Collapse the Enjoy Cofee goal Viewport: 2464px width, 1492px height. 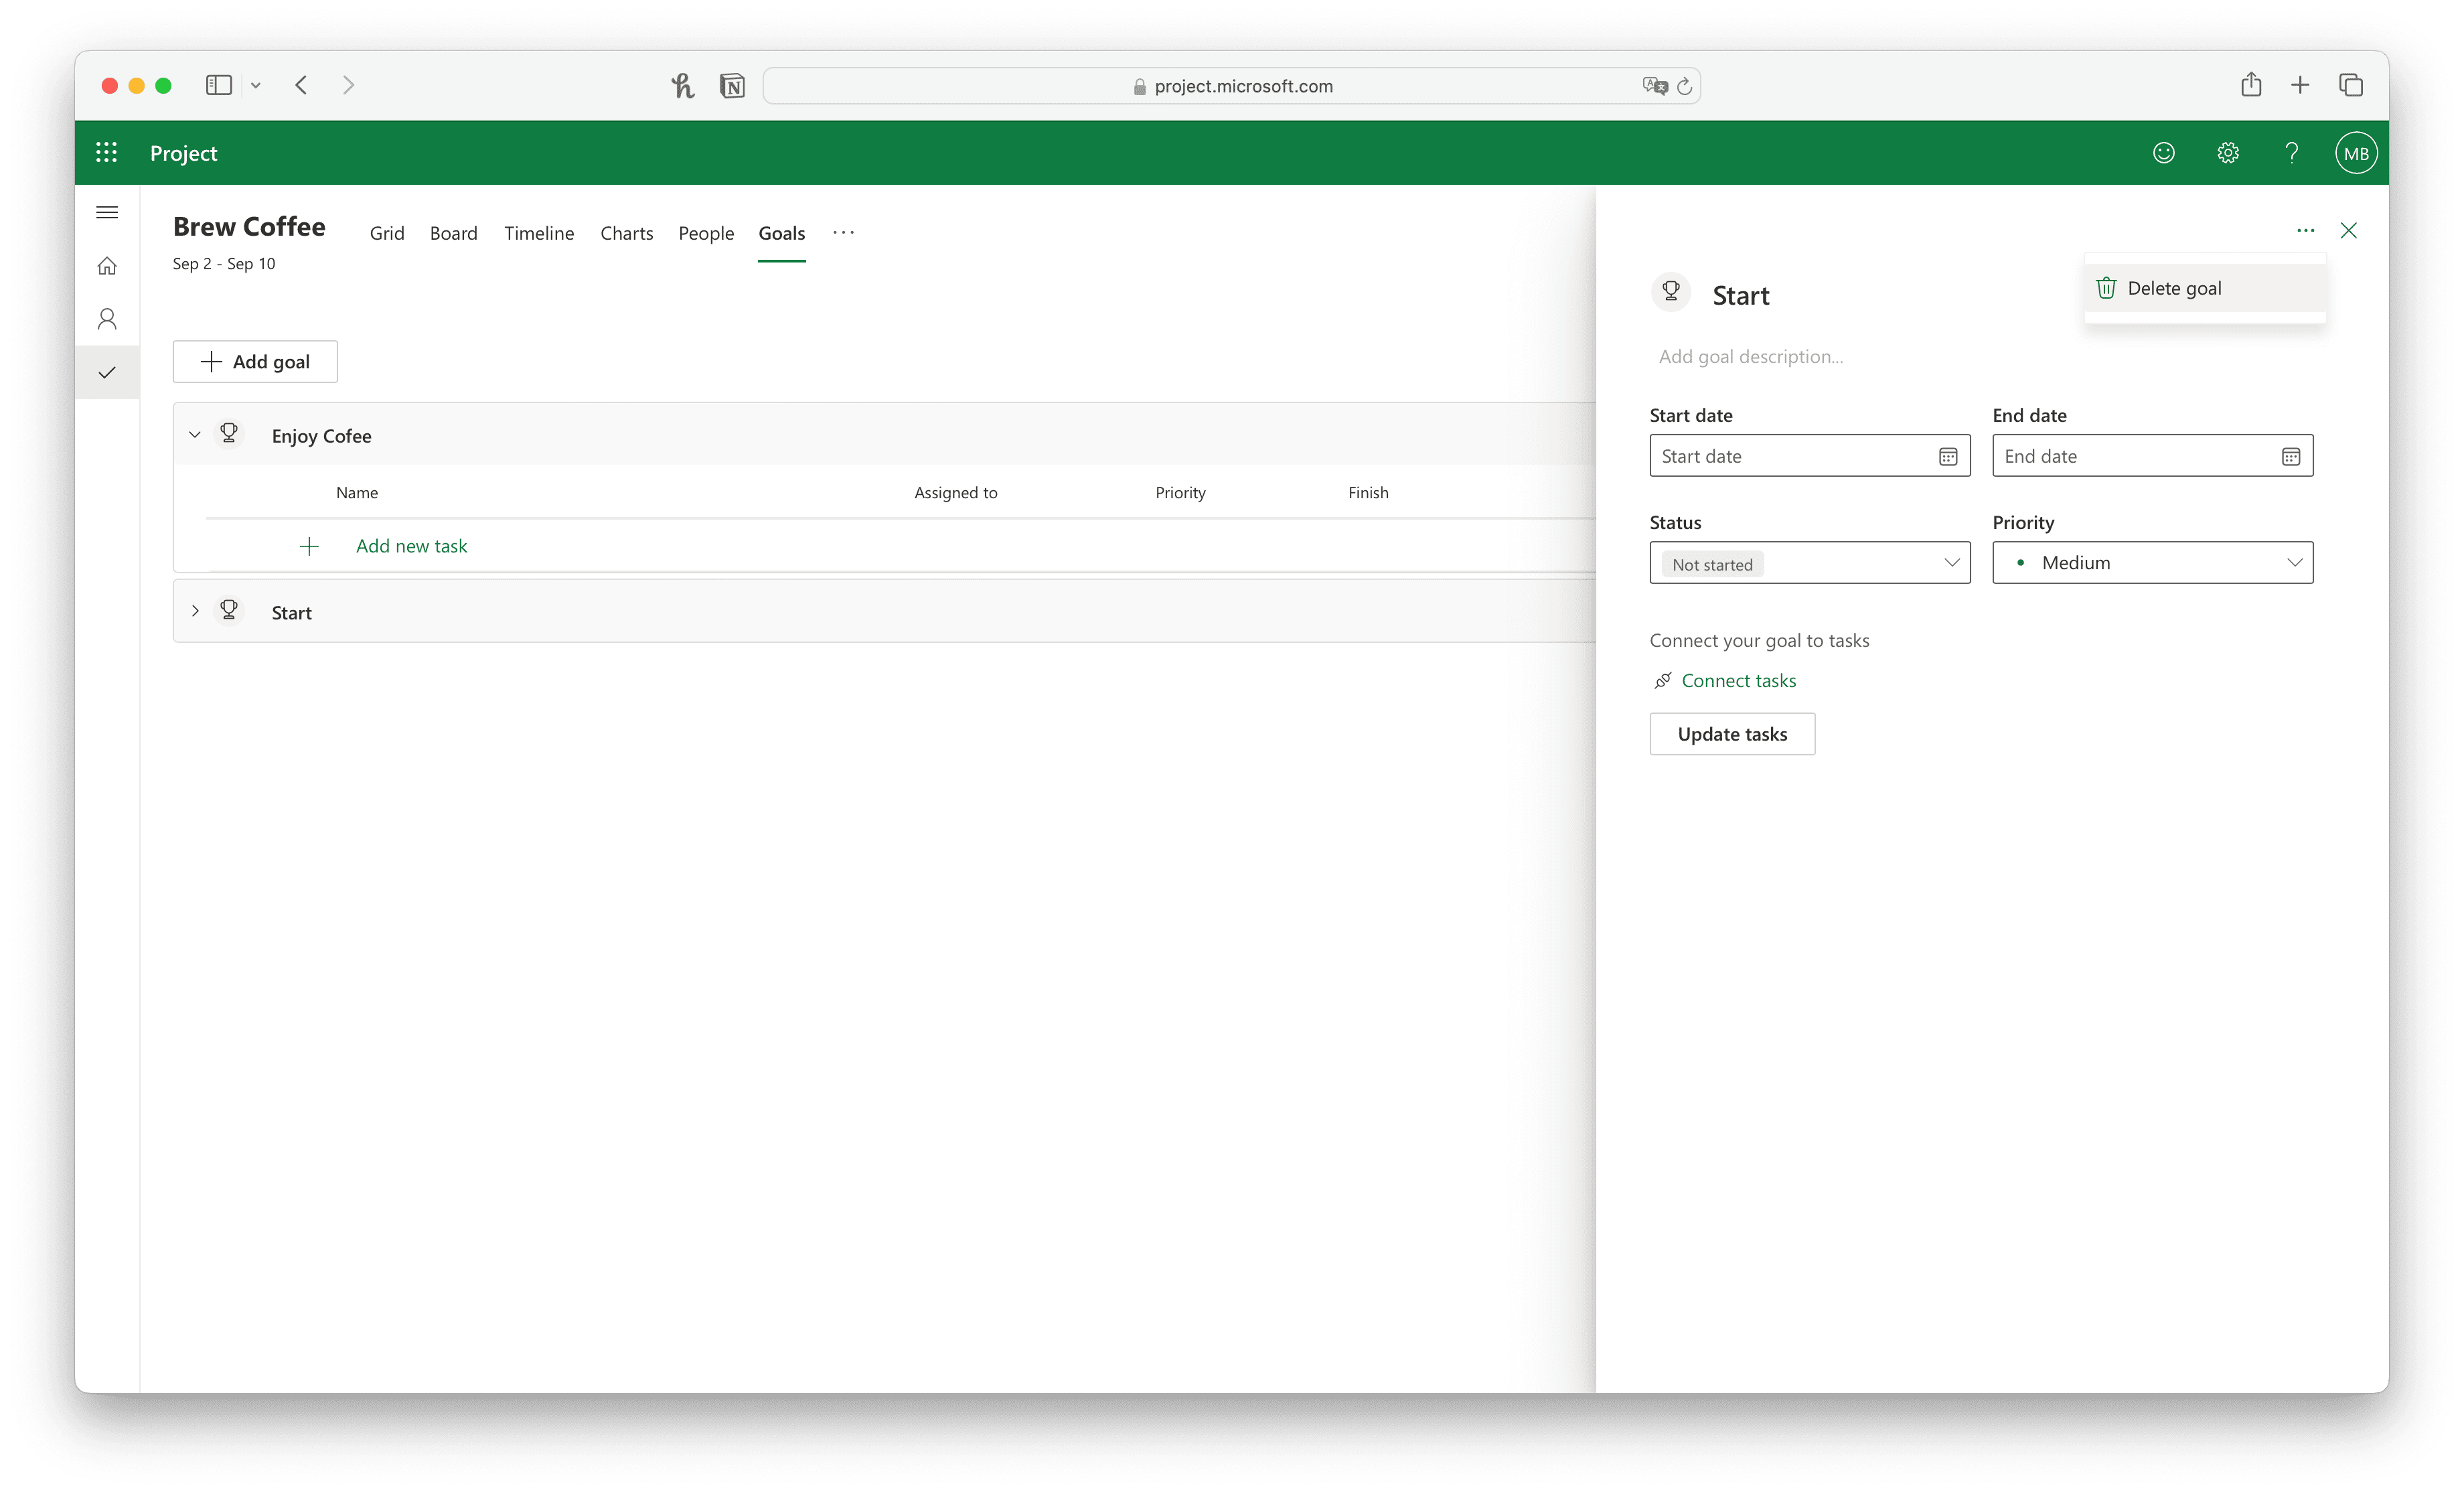point(195,435)
